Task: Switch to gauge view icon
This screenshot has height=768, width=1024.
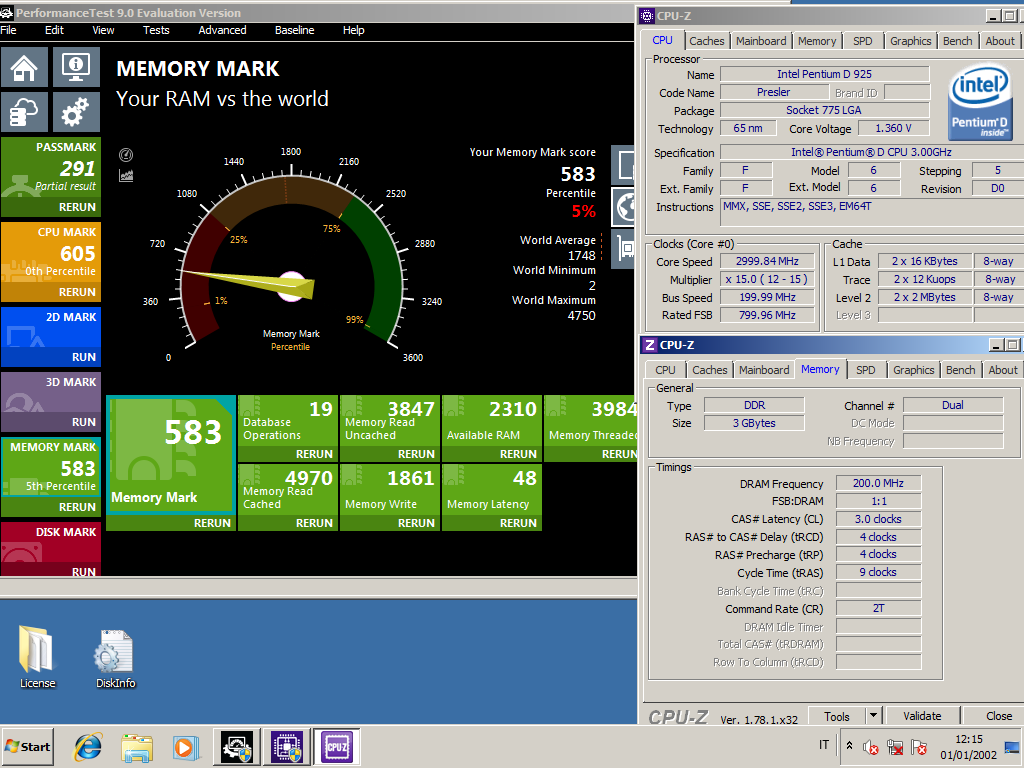Action: [x=126, y=155]
